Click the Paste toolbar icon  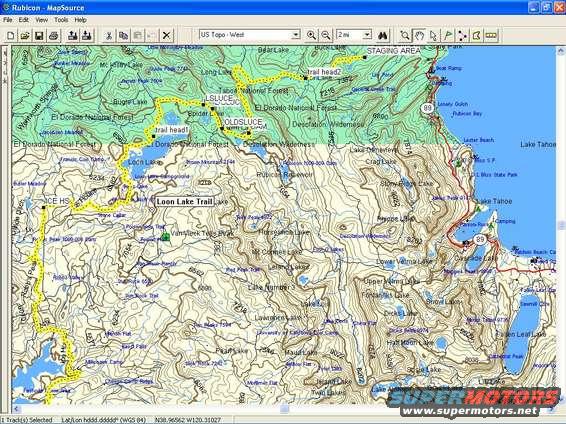(x=138, y=35)
